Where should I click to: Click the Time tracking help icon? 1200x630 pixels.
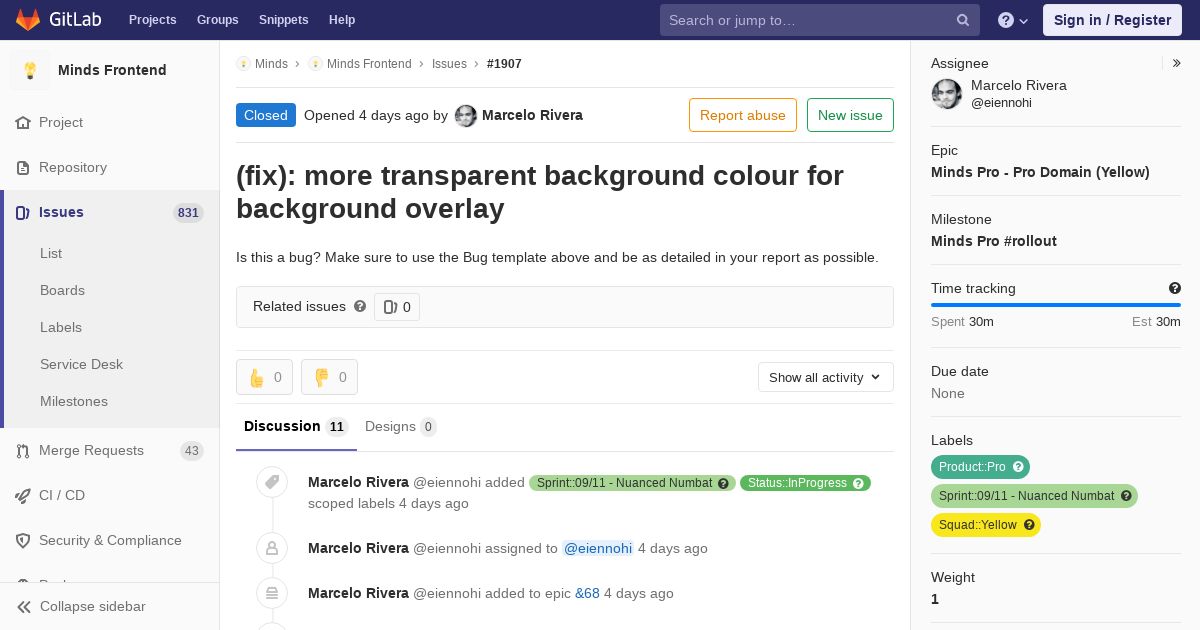[1175, 288]
